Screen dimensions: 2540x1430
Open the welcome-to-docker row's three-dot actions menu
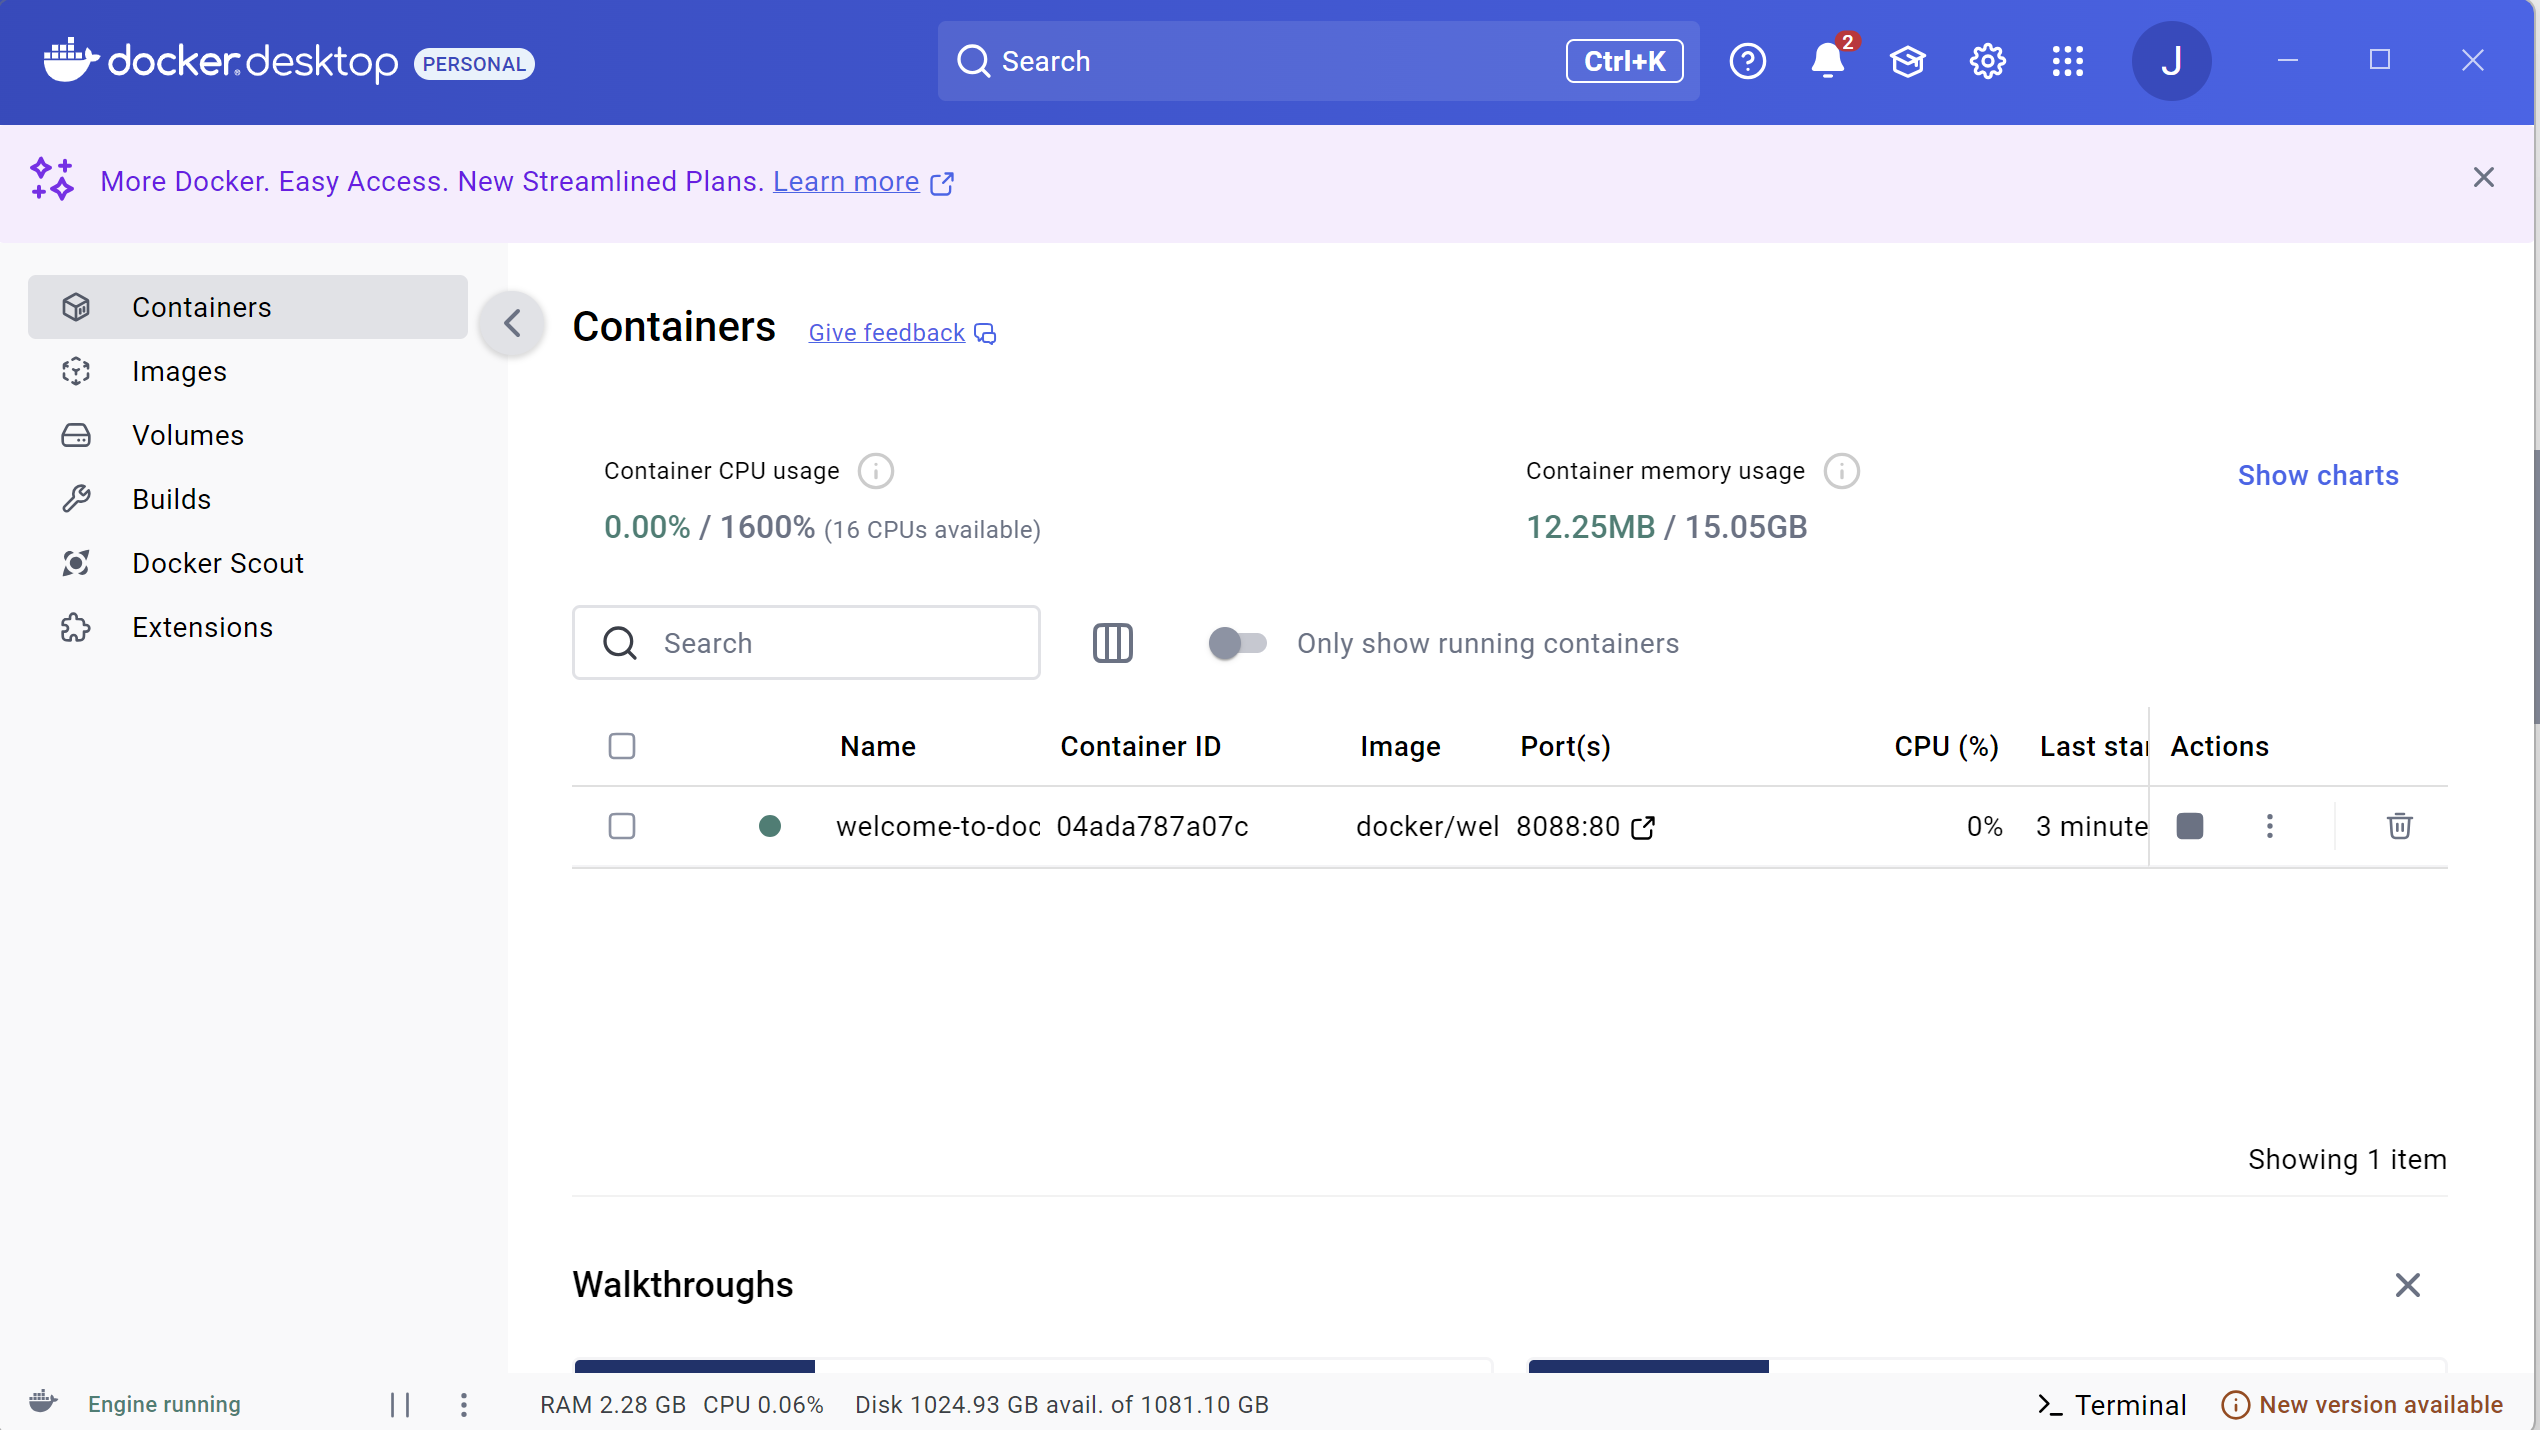click(2269, 826)
